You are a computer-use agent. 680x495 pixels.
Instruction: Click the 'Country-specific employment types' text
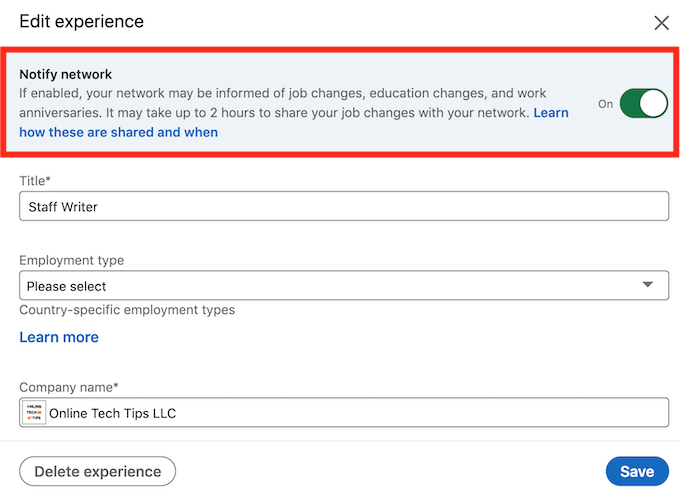(127, 310)
